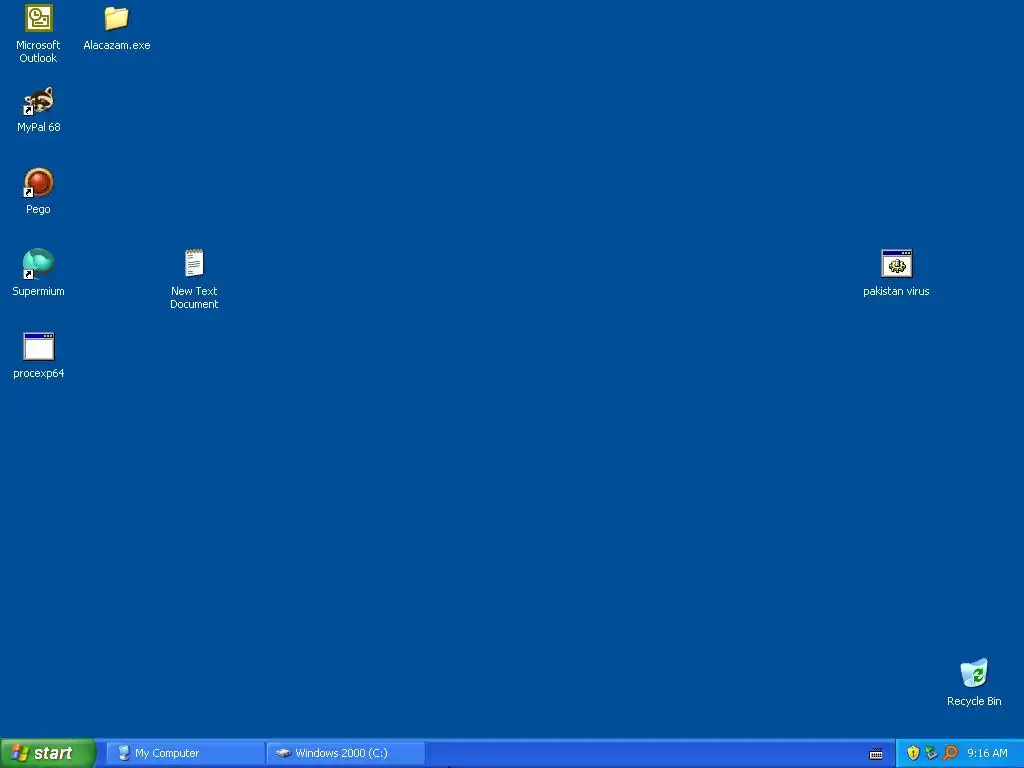Click the safely remove hardware tray icon

click(x=931, y=753)
